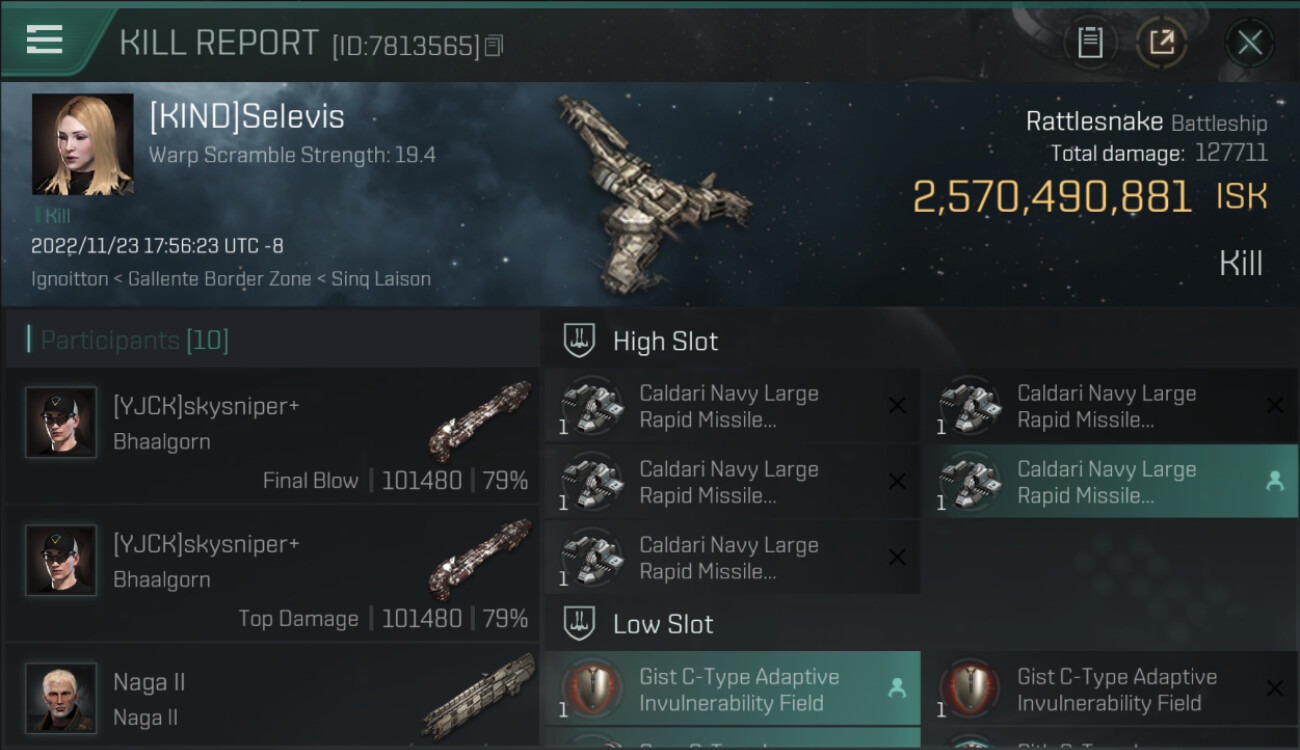Viewport: 1300px width, 750px height.
Task: Click X on top-left missile launcher
Action: coord(897,406)
